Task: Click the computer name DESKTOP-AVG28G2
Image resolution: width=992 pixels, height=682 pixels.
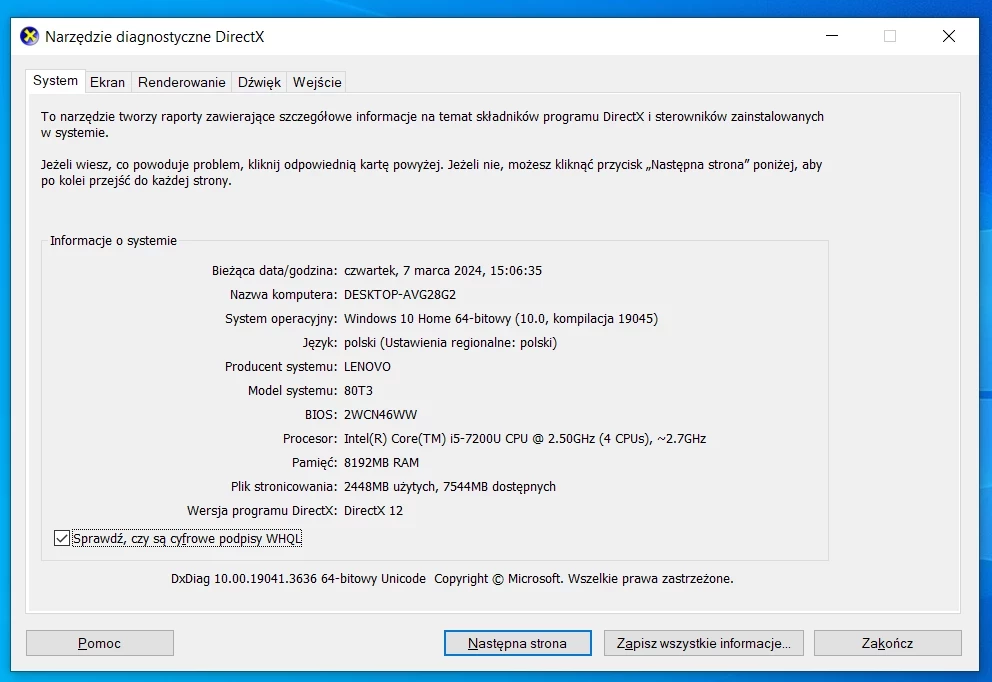Action: tap(400, 295)
